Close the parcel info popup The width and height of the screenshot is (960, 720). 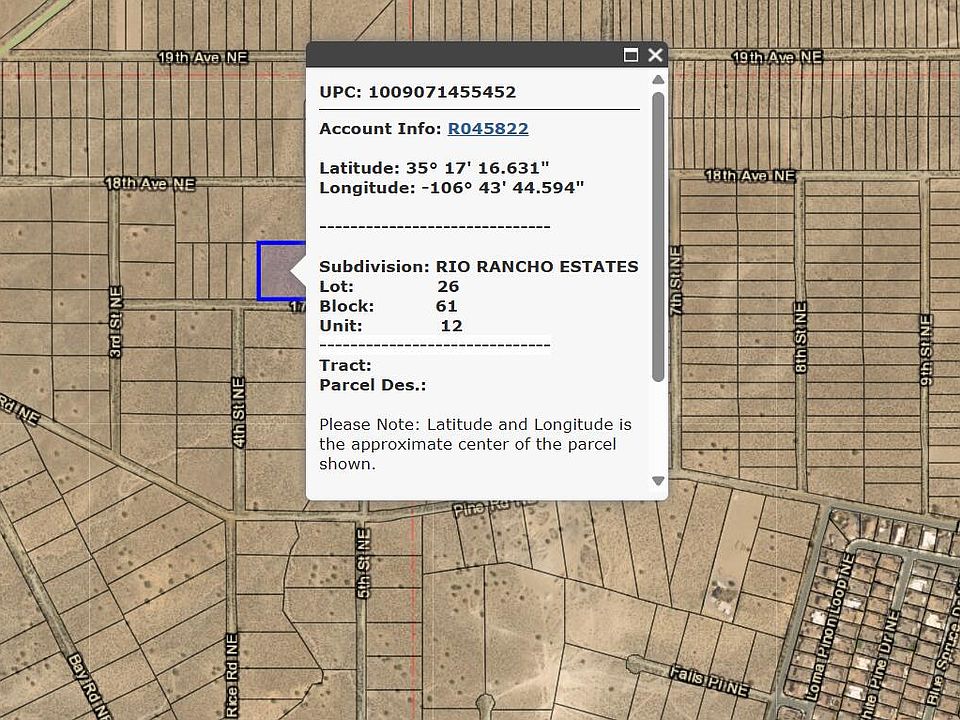(x=655, y=55)
